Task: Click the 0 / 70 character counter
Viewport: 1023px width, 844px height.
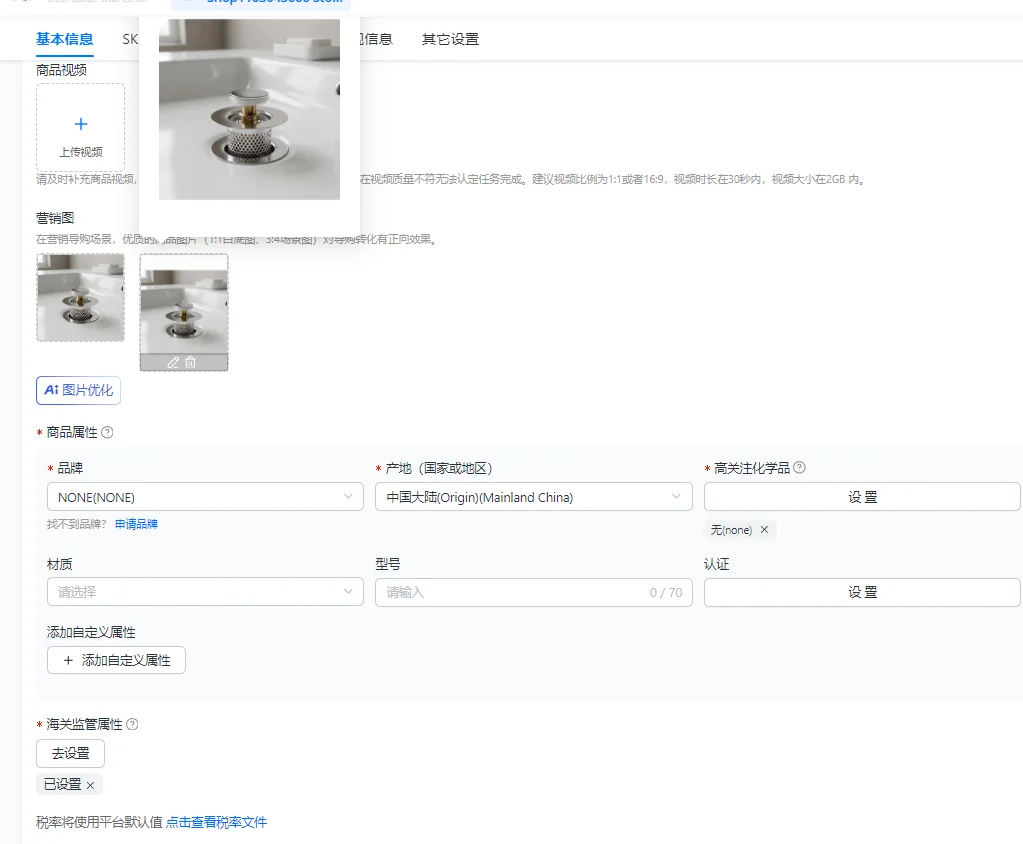Action: 666,592
